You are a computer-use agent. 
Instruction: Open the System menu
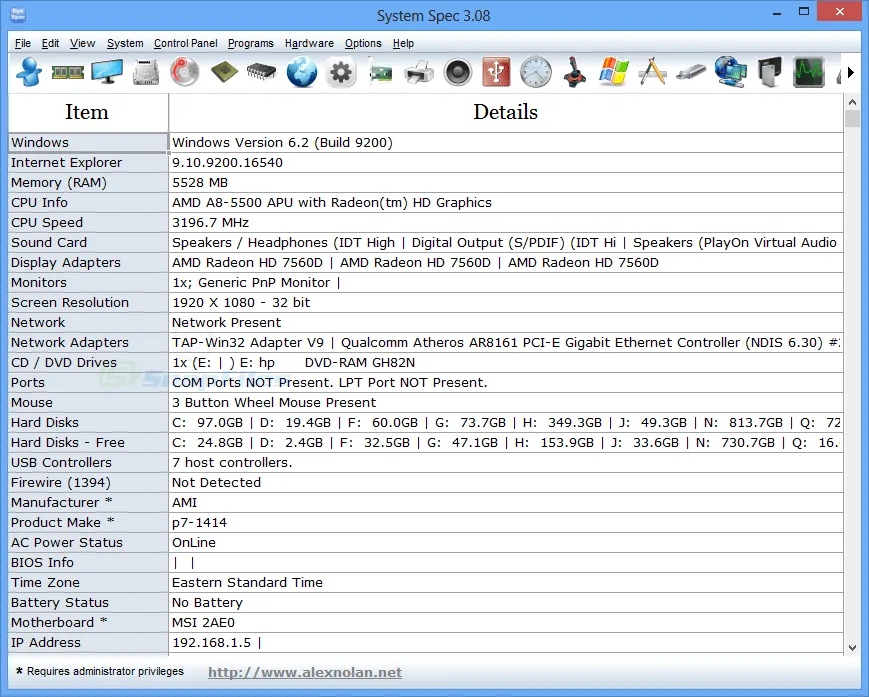[125, 43]
